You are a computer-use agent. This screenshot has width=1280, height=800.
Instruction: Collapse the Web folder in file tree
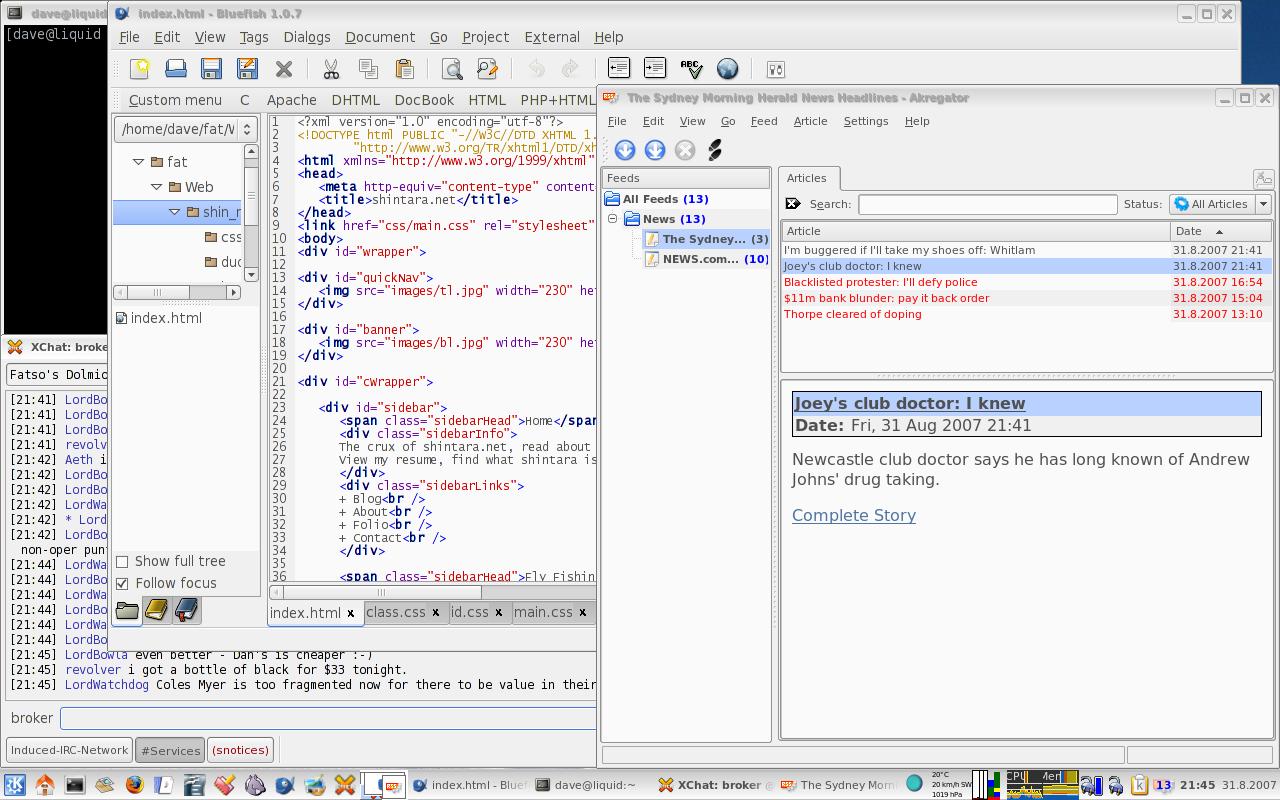(x=156, y=187)
